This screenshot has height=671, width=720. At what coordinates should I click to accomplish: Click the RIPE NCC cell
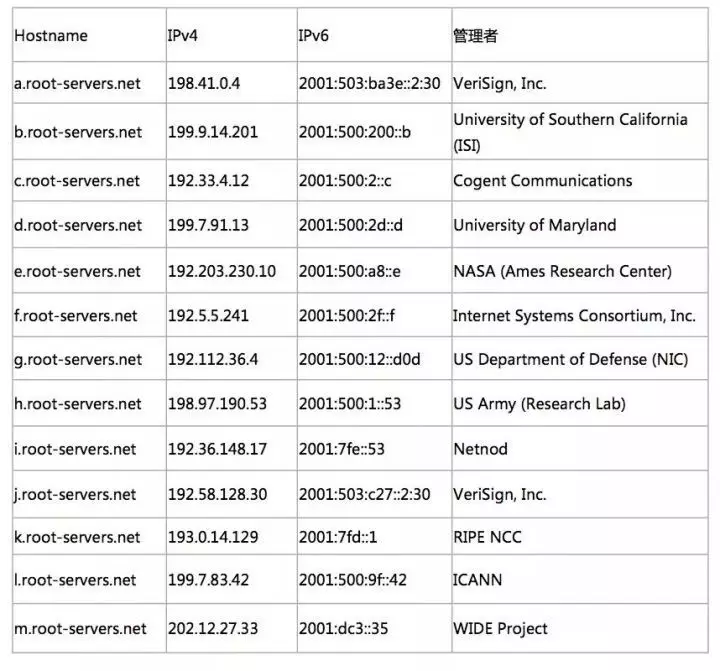[487, 537]
